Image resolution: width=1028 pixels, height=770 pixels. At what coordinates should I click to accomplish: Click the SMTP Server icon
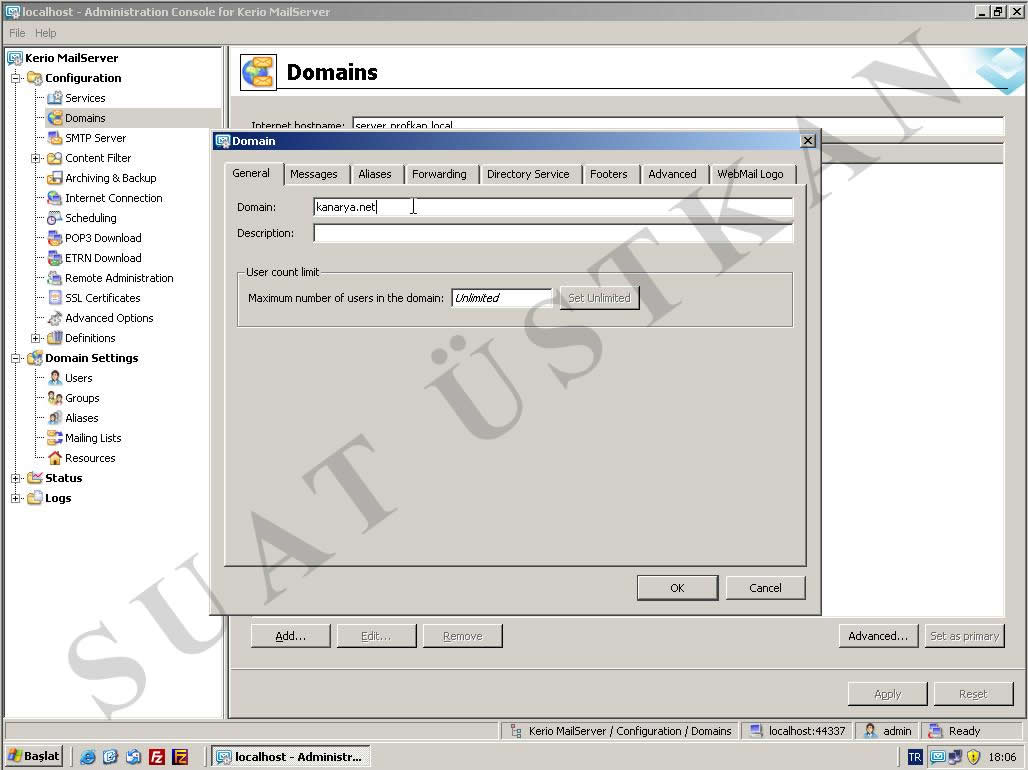(55, 138)
